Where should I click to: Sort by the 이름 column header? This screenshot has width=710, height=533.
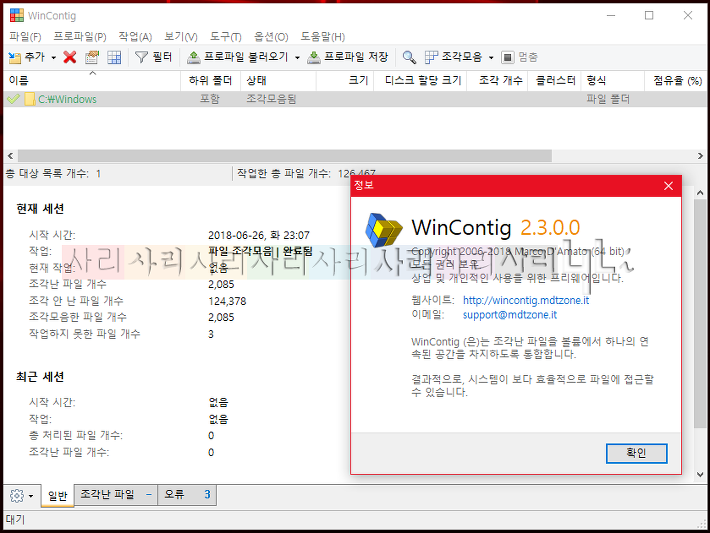click(92, 81)
